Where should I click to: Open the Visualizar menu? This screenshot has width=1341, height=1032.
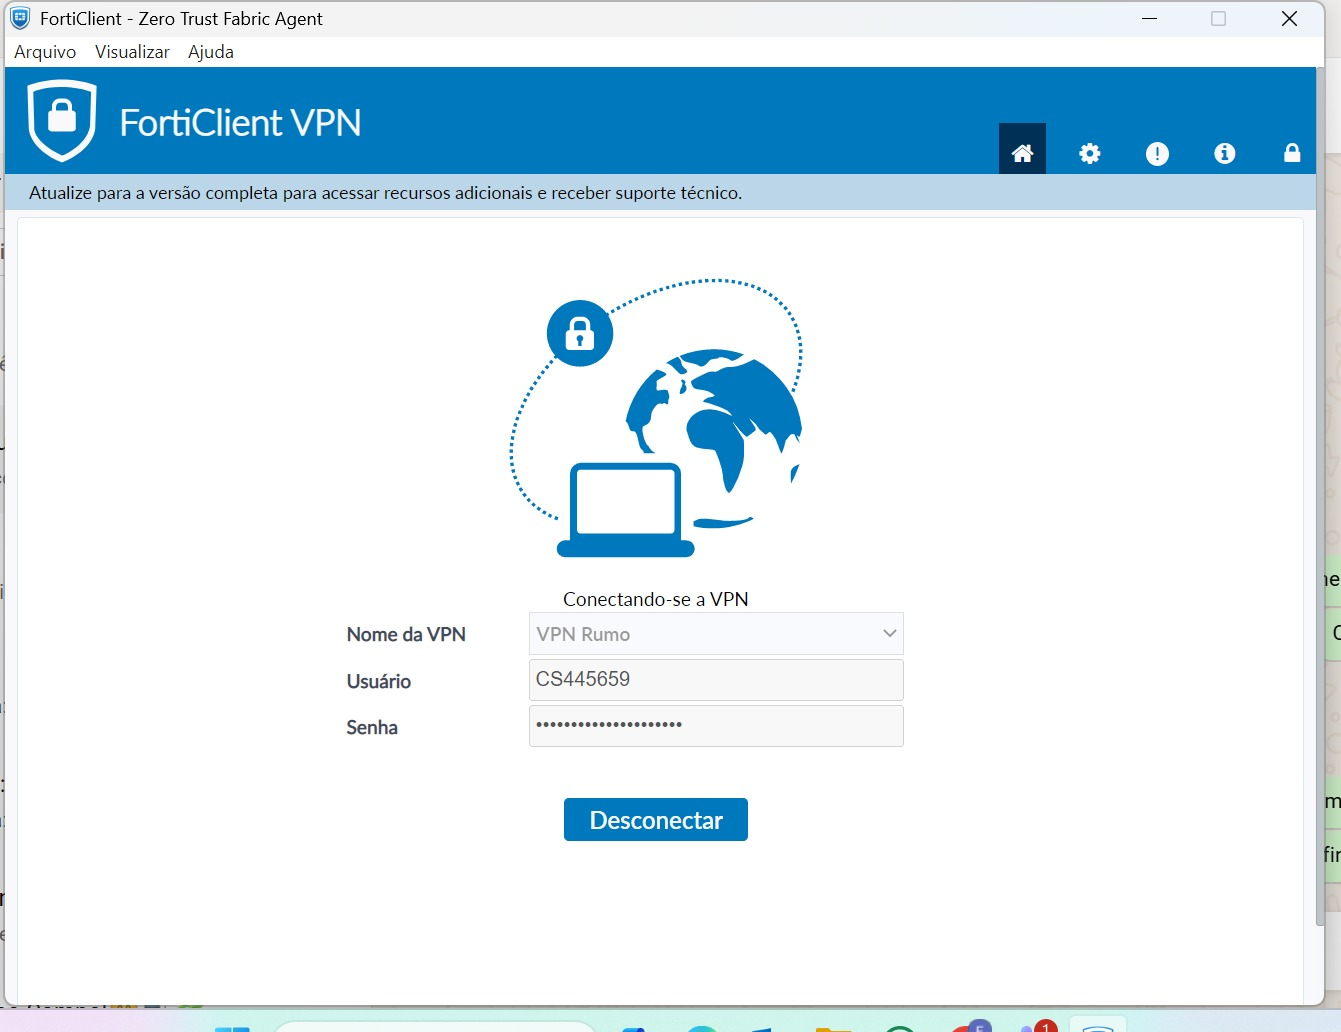click(x=132, y=52)
